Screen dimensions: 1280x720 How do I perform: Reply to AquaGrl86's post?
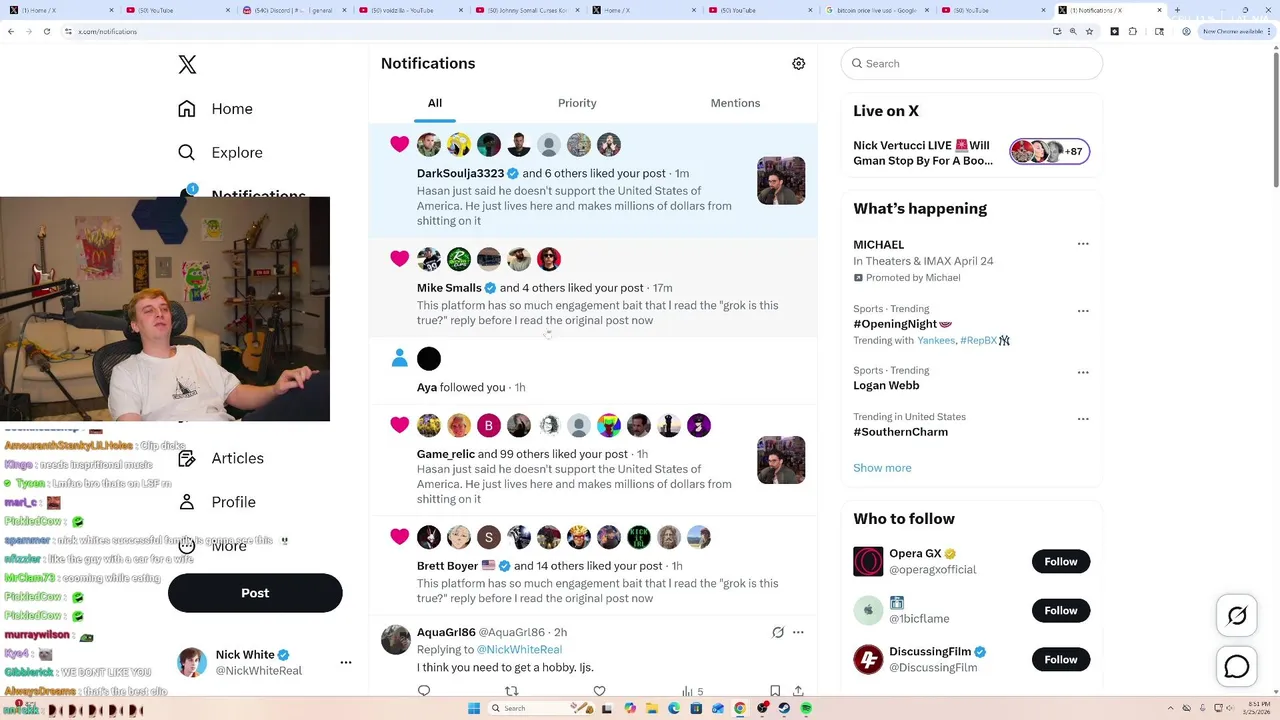pos(424,691)
